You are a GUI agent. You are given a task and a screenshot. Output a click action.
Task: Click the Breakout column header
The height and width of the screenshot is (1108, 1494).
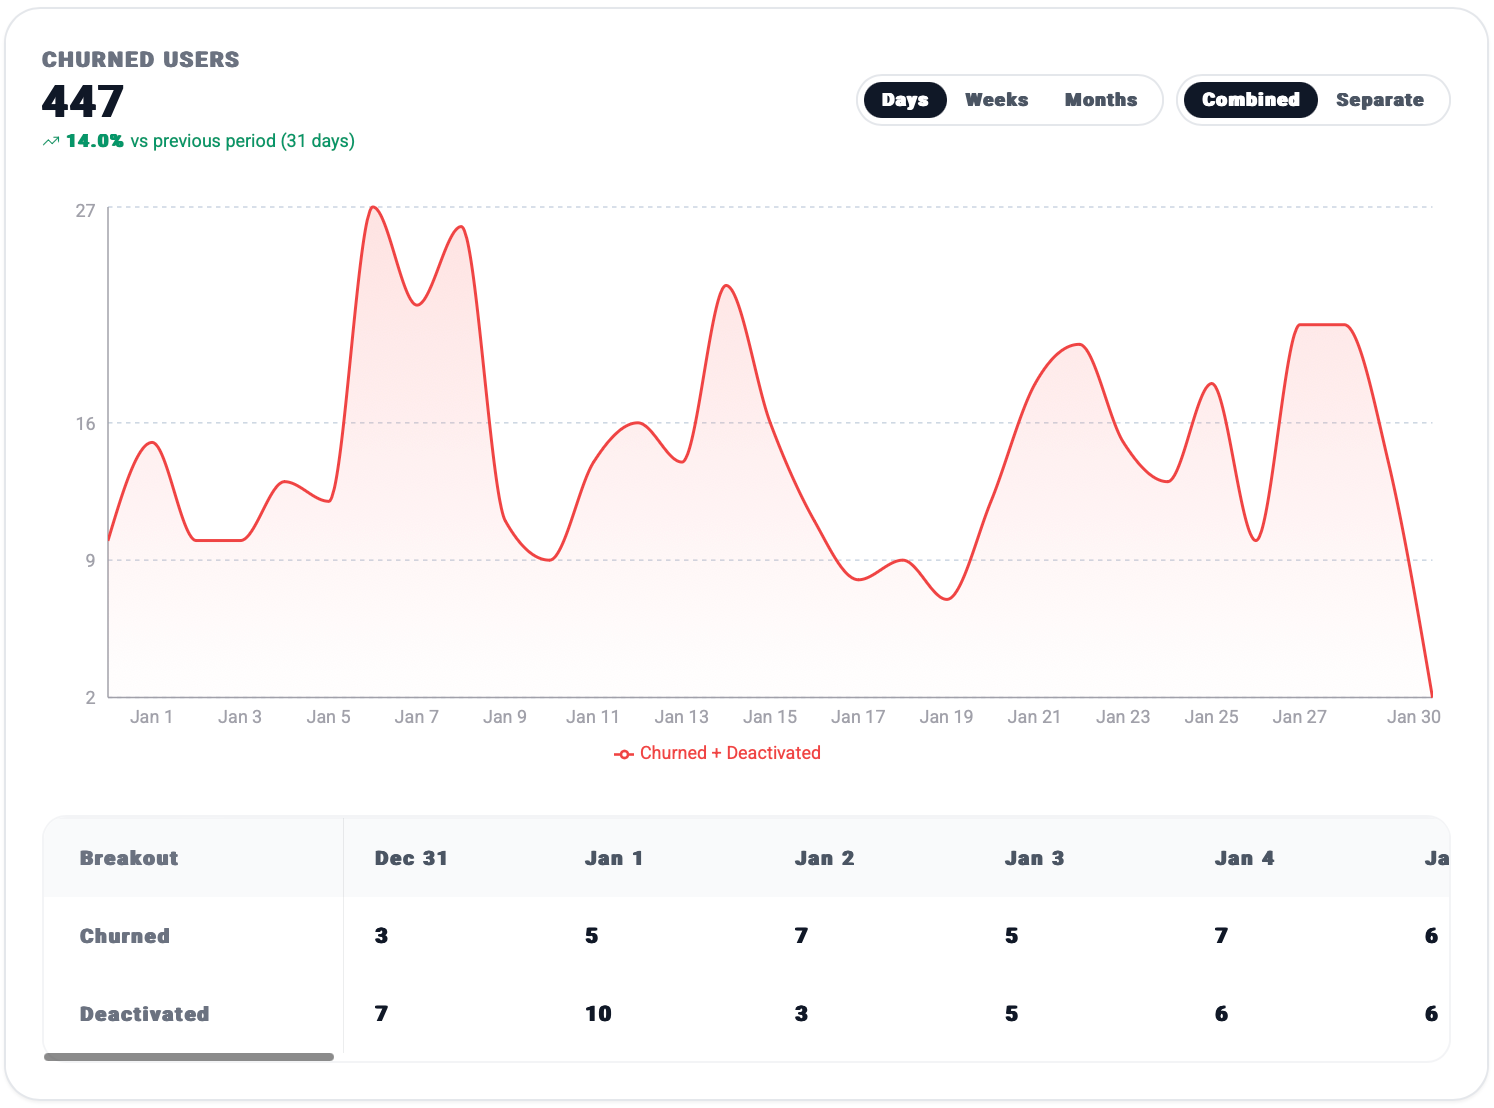click(129, 858)
